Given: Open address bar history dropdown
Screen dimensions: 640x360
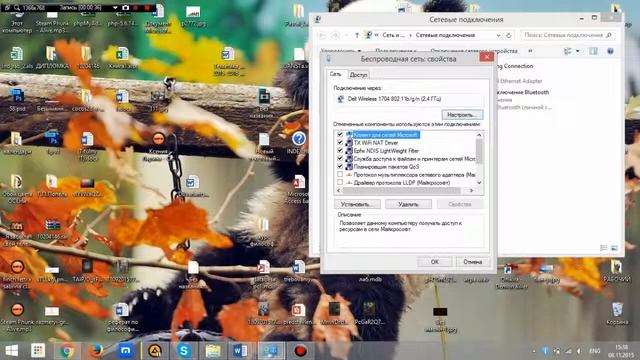Looking at the screenshot, I should (x=498, y=36).
